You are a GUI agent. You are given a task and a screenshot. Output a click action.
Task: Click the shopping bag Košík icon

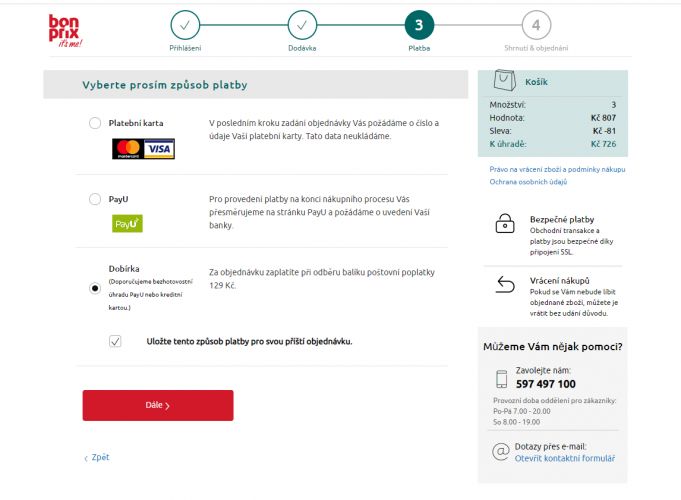[x=505, y=80]
